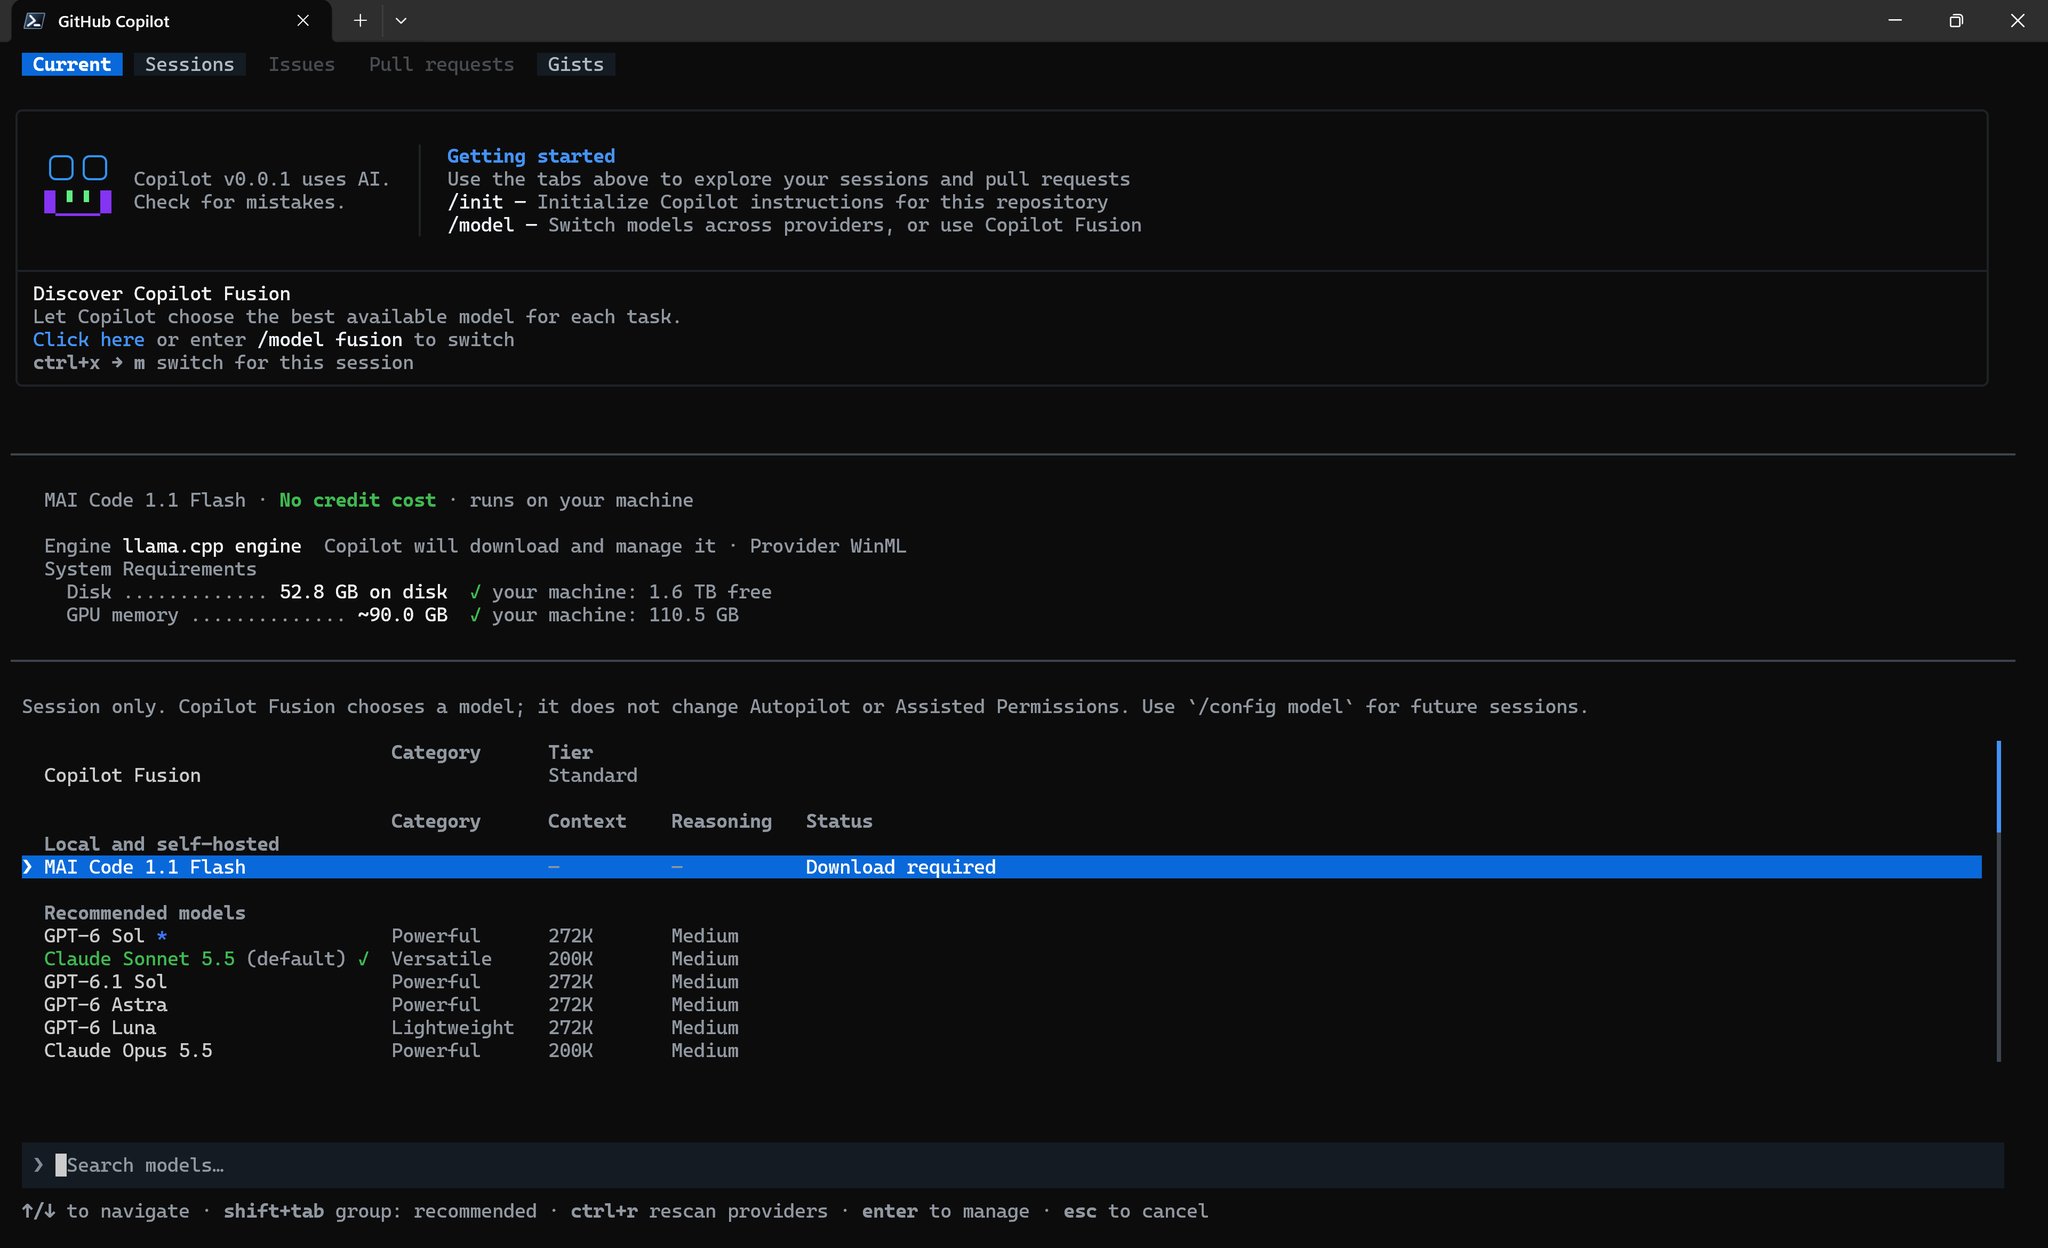Close the GitHub Copilot terminal tab
This screenshot has height=1248, width=2048.
pos(303,21)
